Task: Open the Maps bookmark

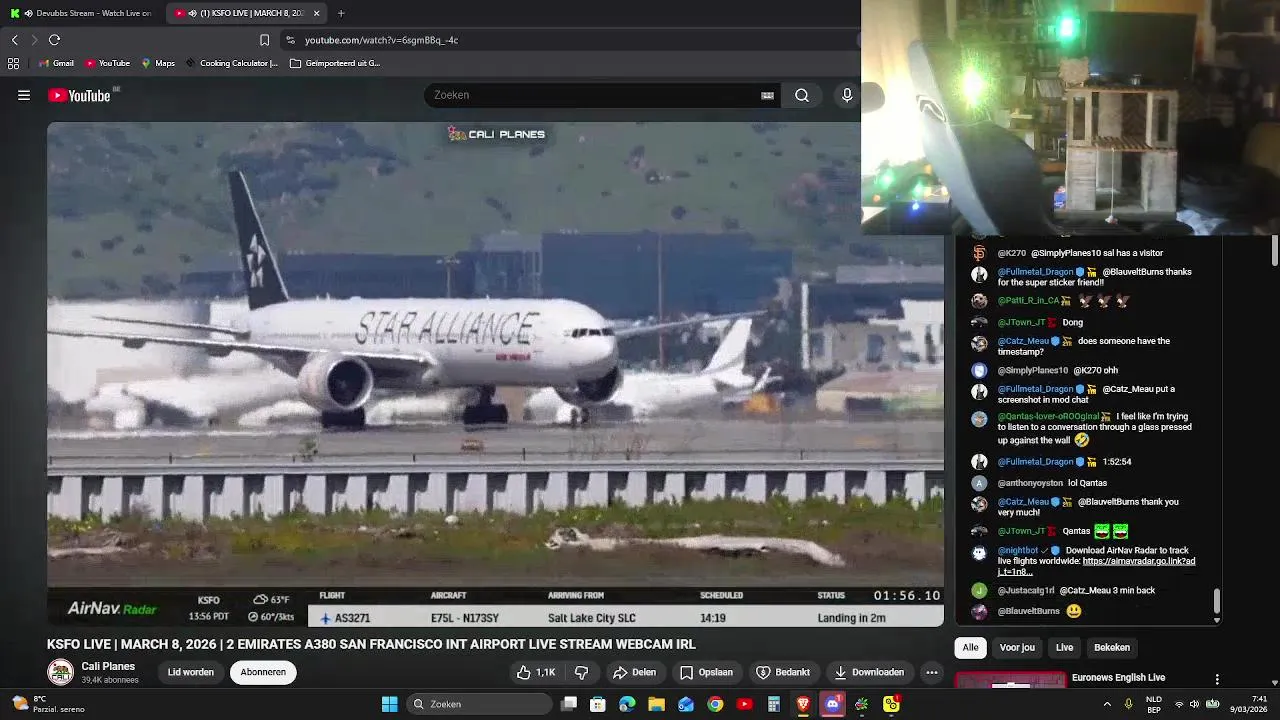Action: pos(158,63)
